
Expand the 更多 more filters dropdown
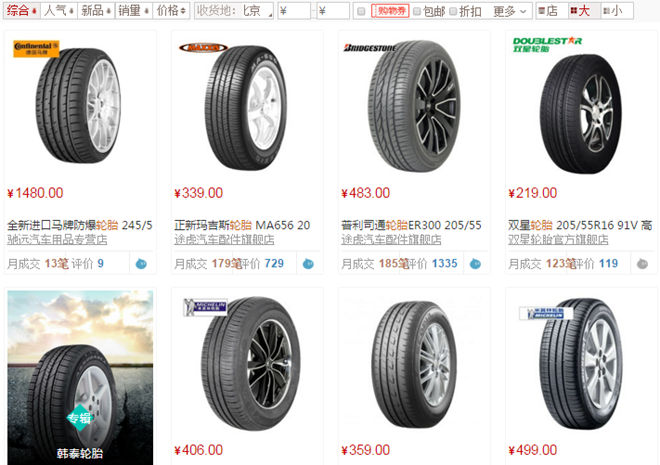(x=510, y=11)
